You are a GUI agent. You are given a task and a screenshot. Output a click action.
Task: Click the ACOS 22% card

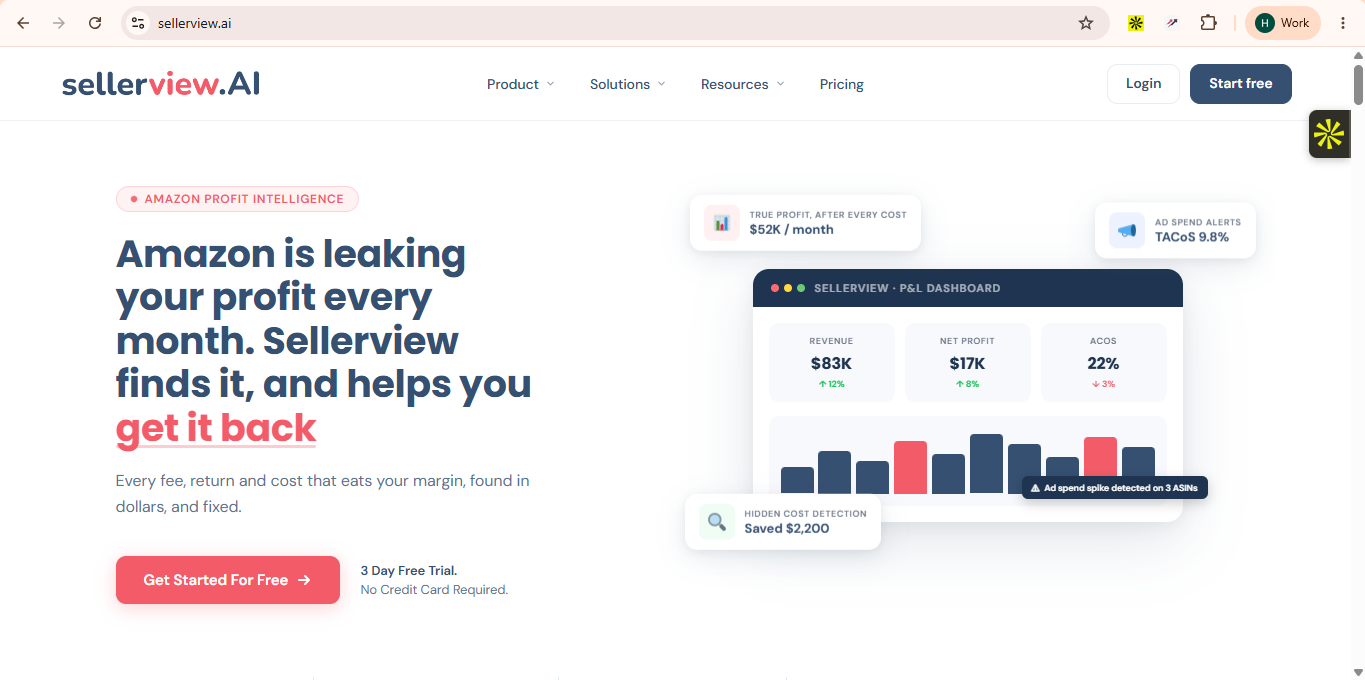click(x=1103, y=362)
